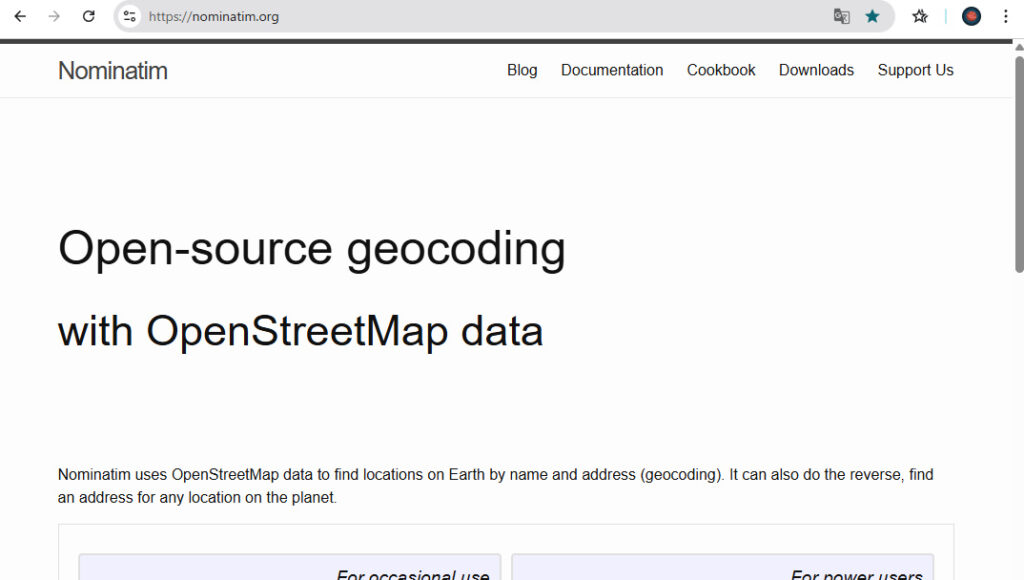Click the filled bookmark star icon
This screenshot has width=1024, height=580.
(x=872, y=16)
